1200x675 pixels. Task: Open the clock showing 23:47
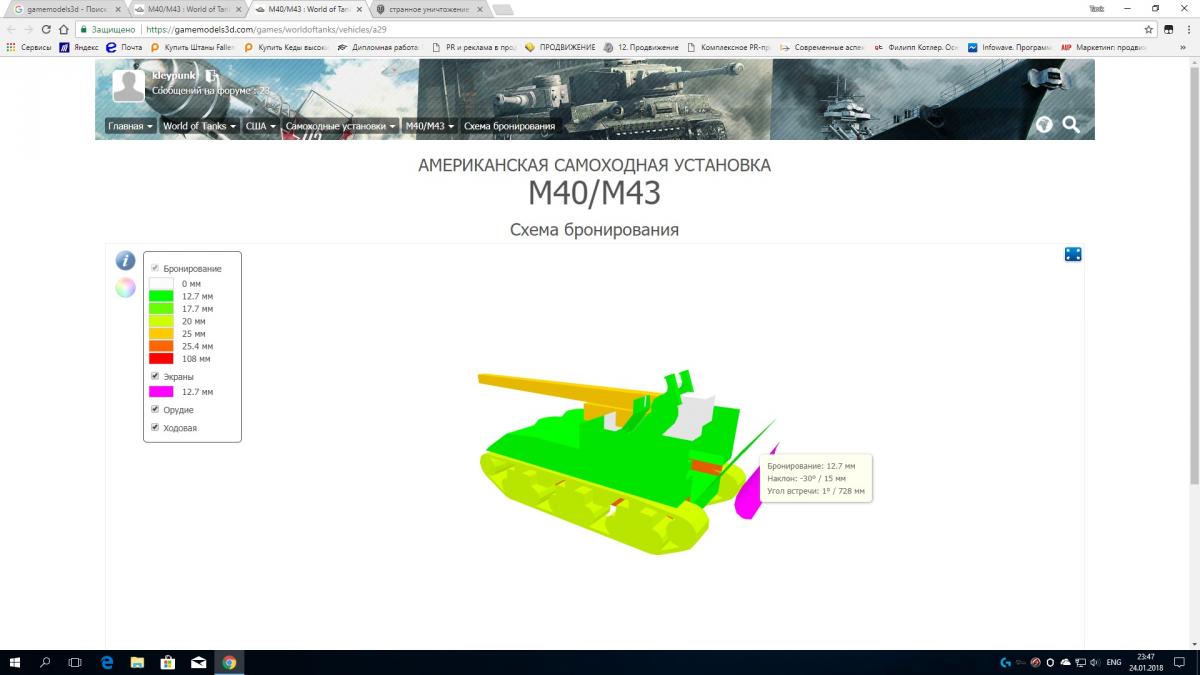(x=1145, y=662)
